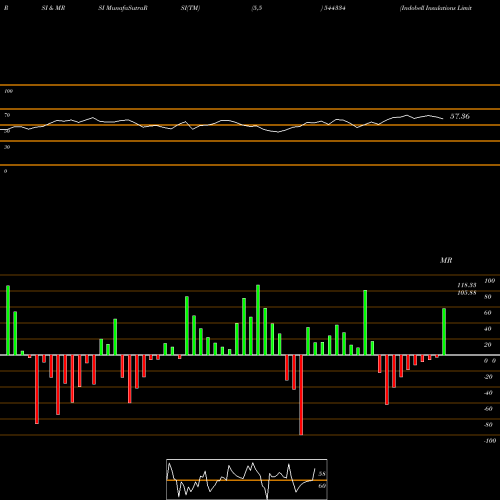This screenshot has width=500, height=500.
Task: Click the 105.88 value label
Action: [467, 293]
